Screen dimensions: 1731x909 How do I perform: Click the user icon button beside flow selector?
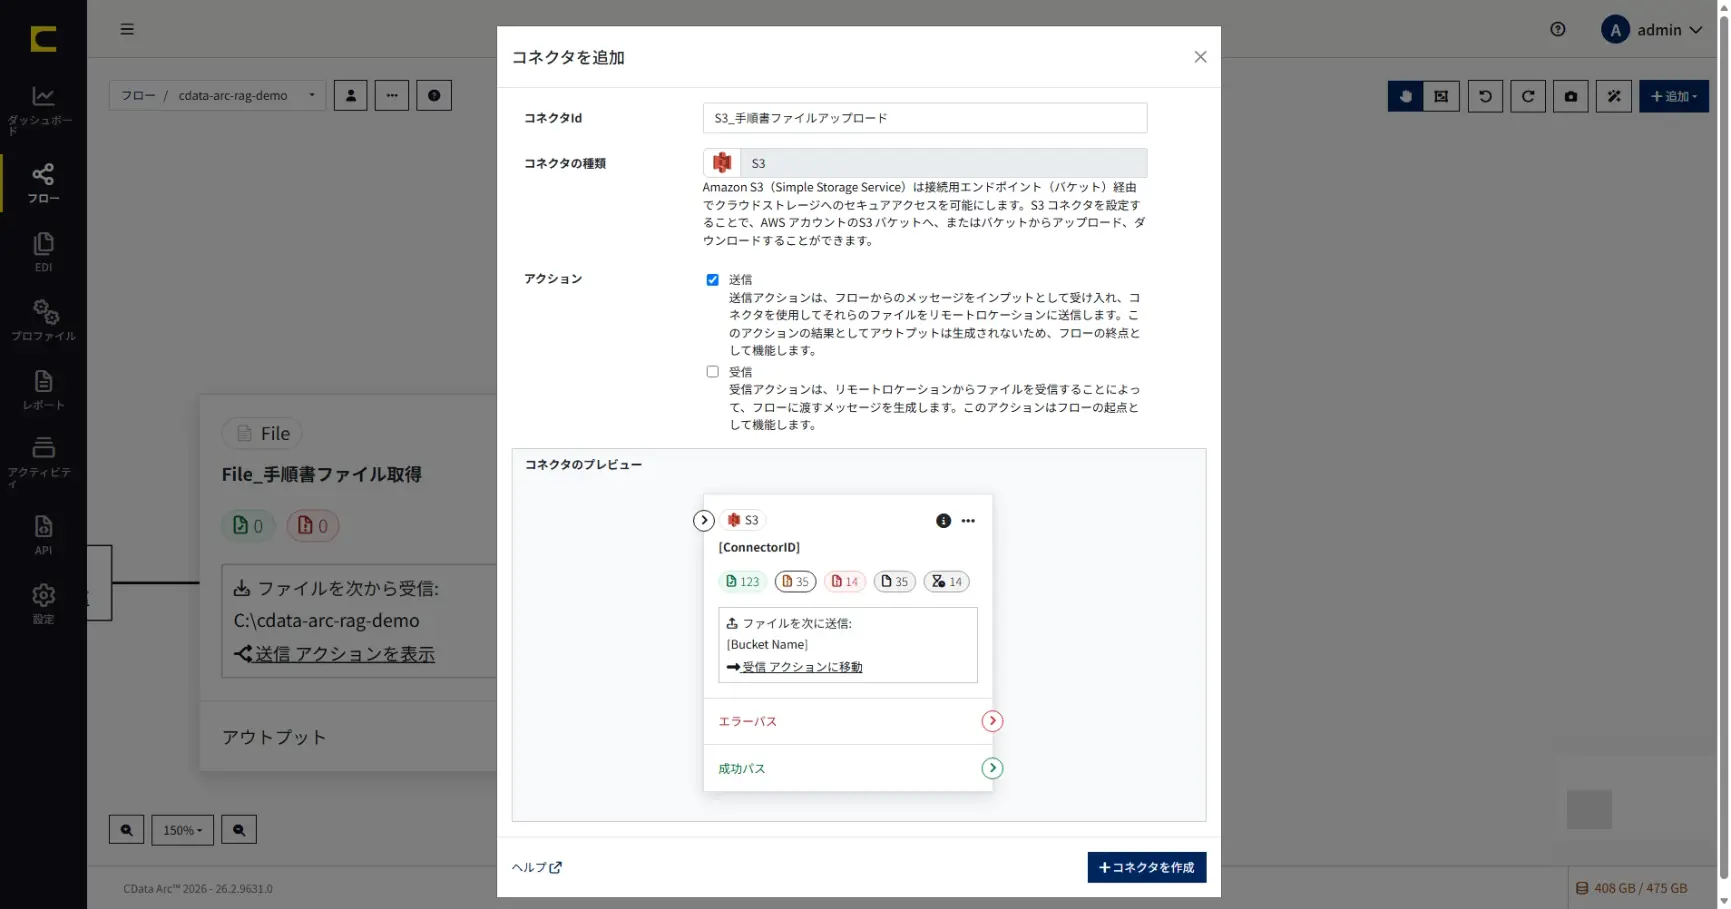pyautogui.click(x=350, y=95)
